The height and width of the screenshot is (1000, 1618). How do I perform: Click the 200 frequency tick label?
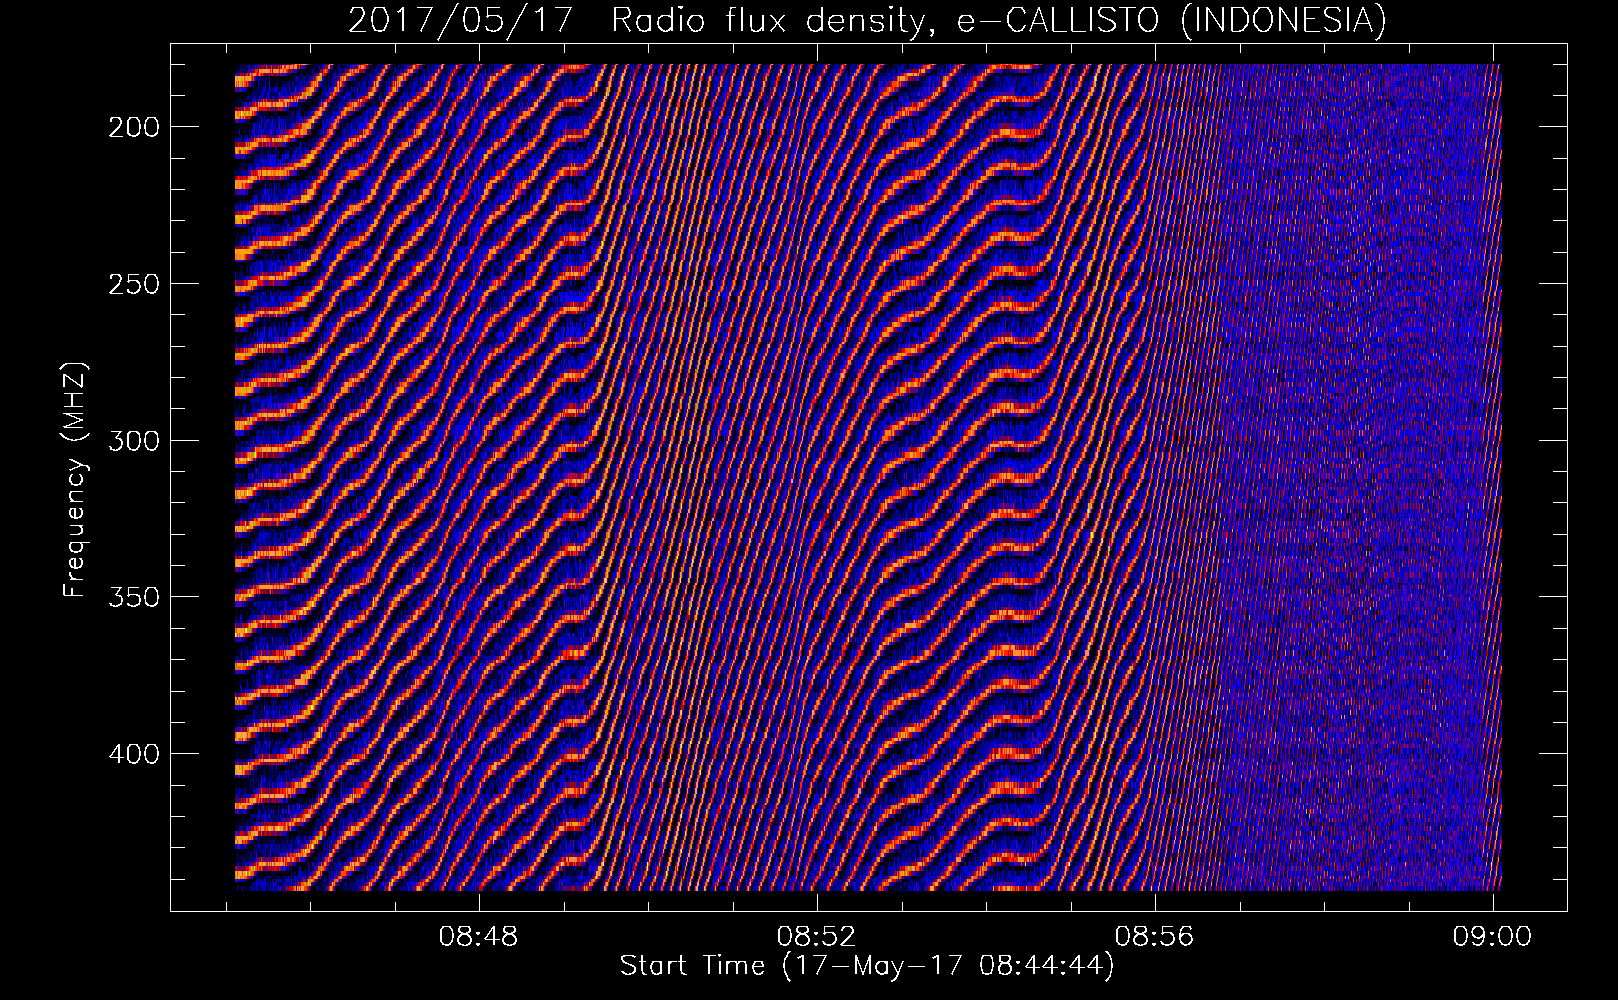[x=134, y=127]
